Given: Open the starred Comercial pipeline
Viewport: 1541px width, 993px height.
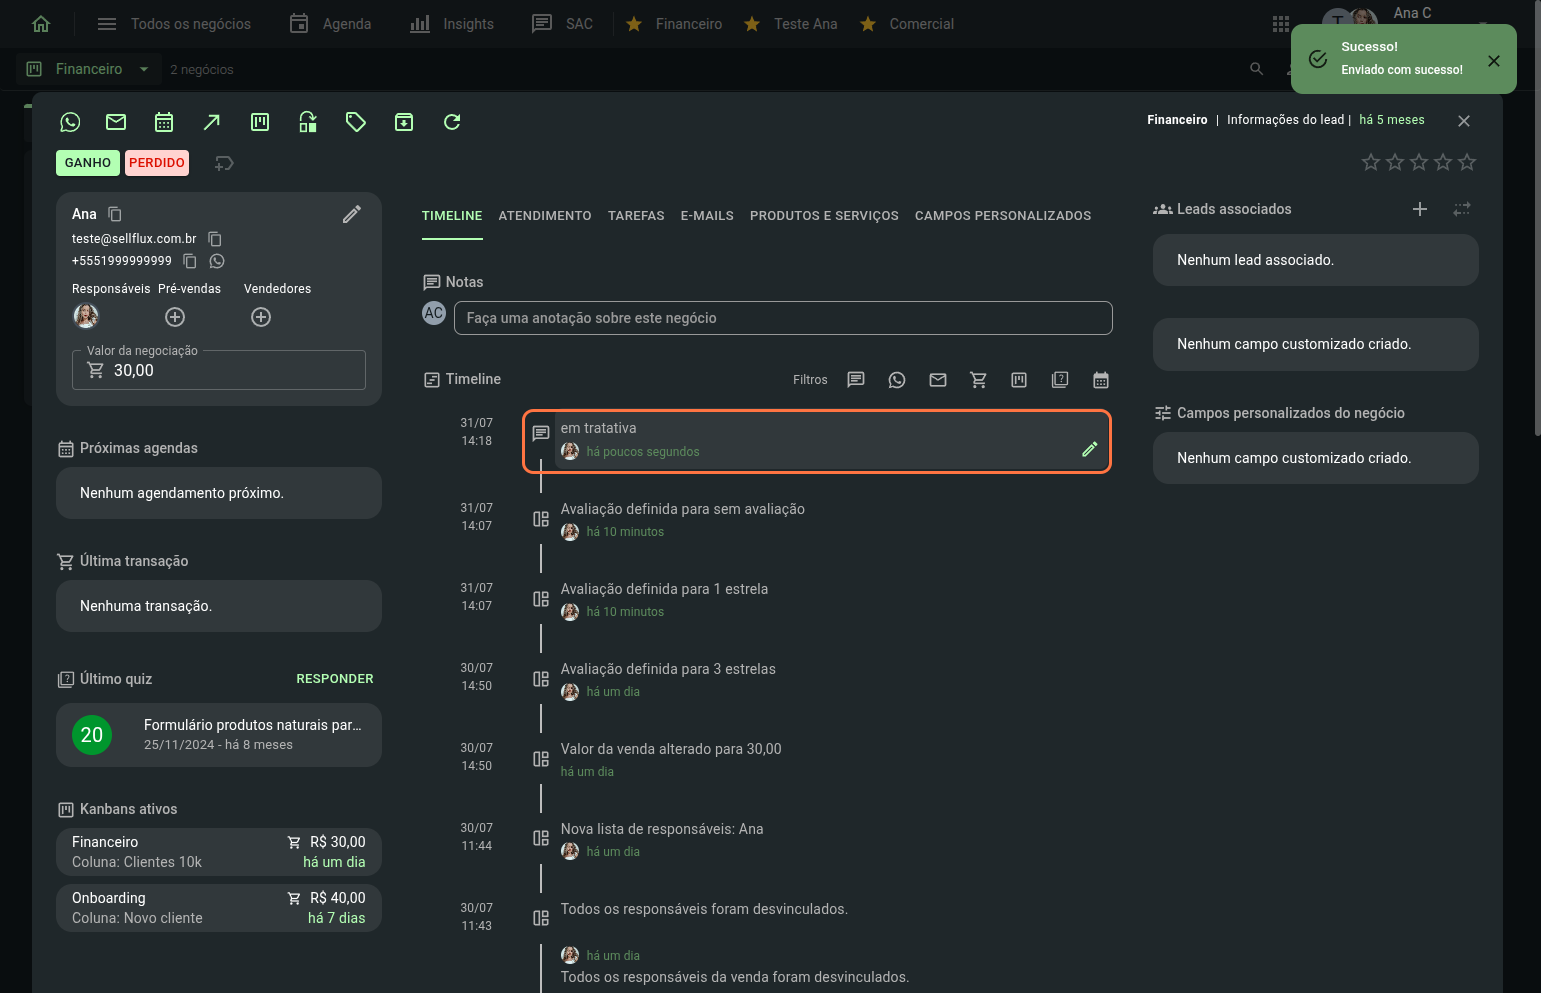Looking at the screenshot, I should (x=907, y=24).
